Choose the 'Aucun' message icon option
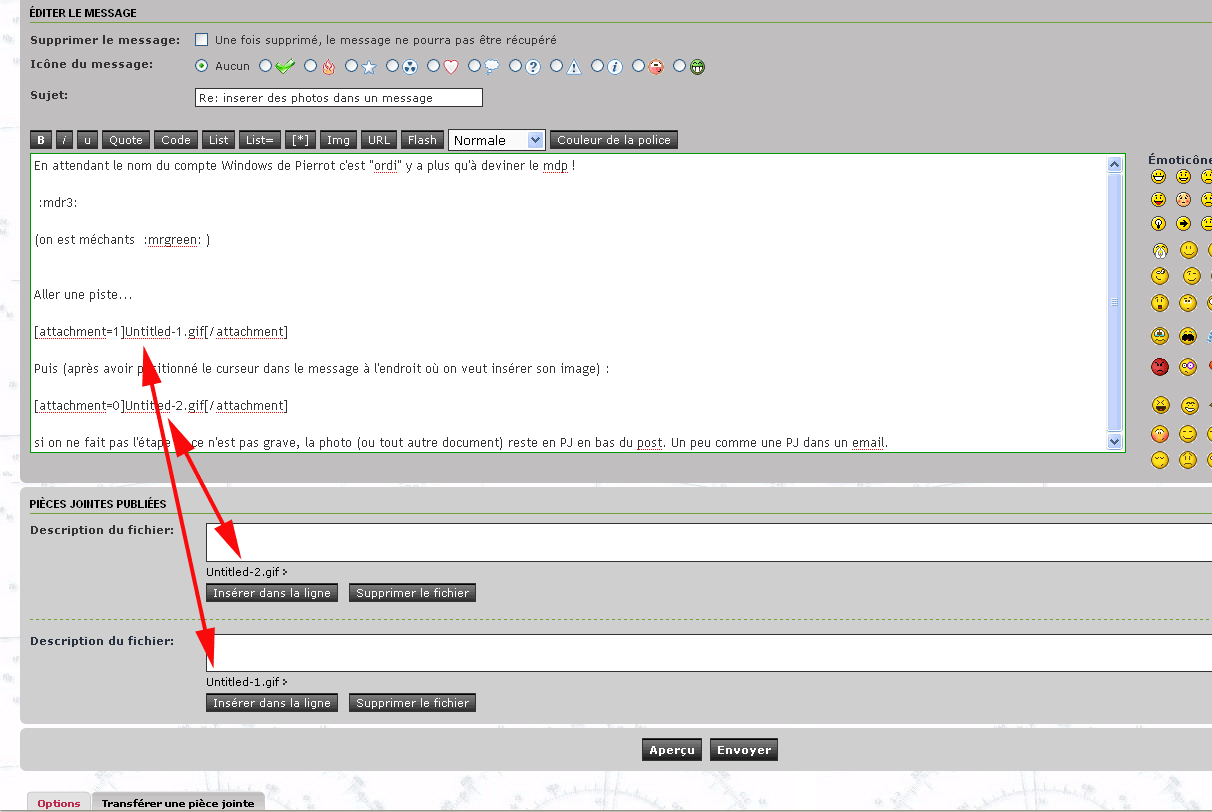This screenshot has height=812, width=1212. [202, 67]
